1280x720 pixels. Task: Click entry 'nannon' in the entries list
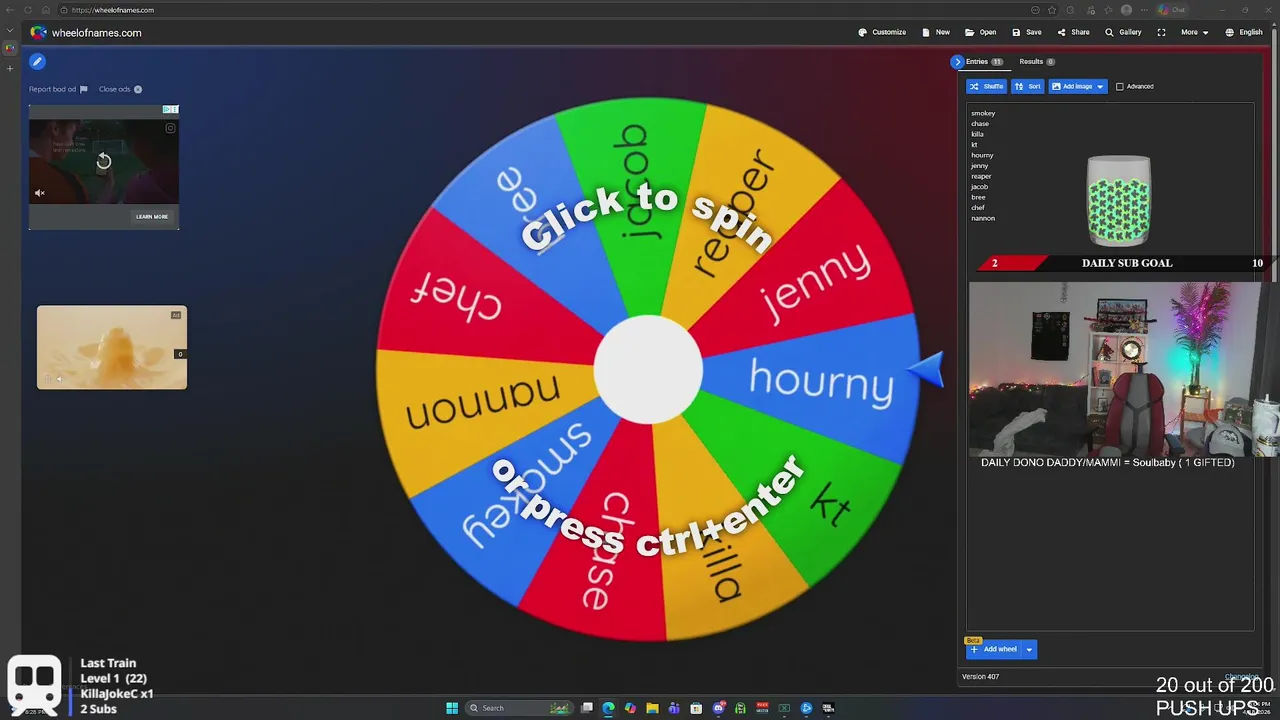click(x=983, y=218)
